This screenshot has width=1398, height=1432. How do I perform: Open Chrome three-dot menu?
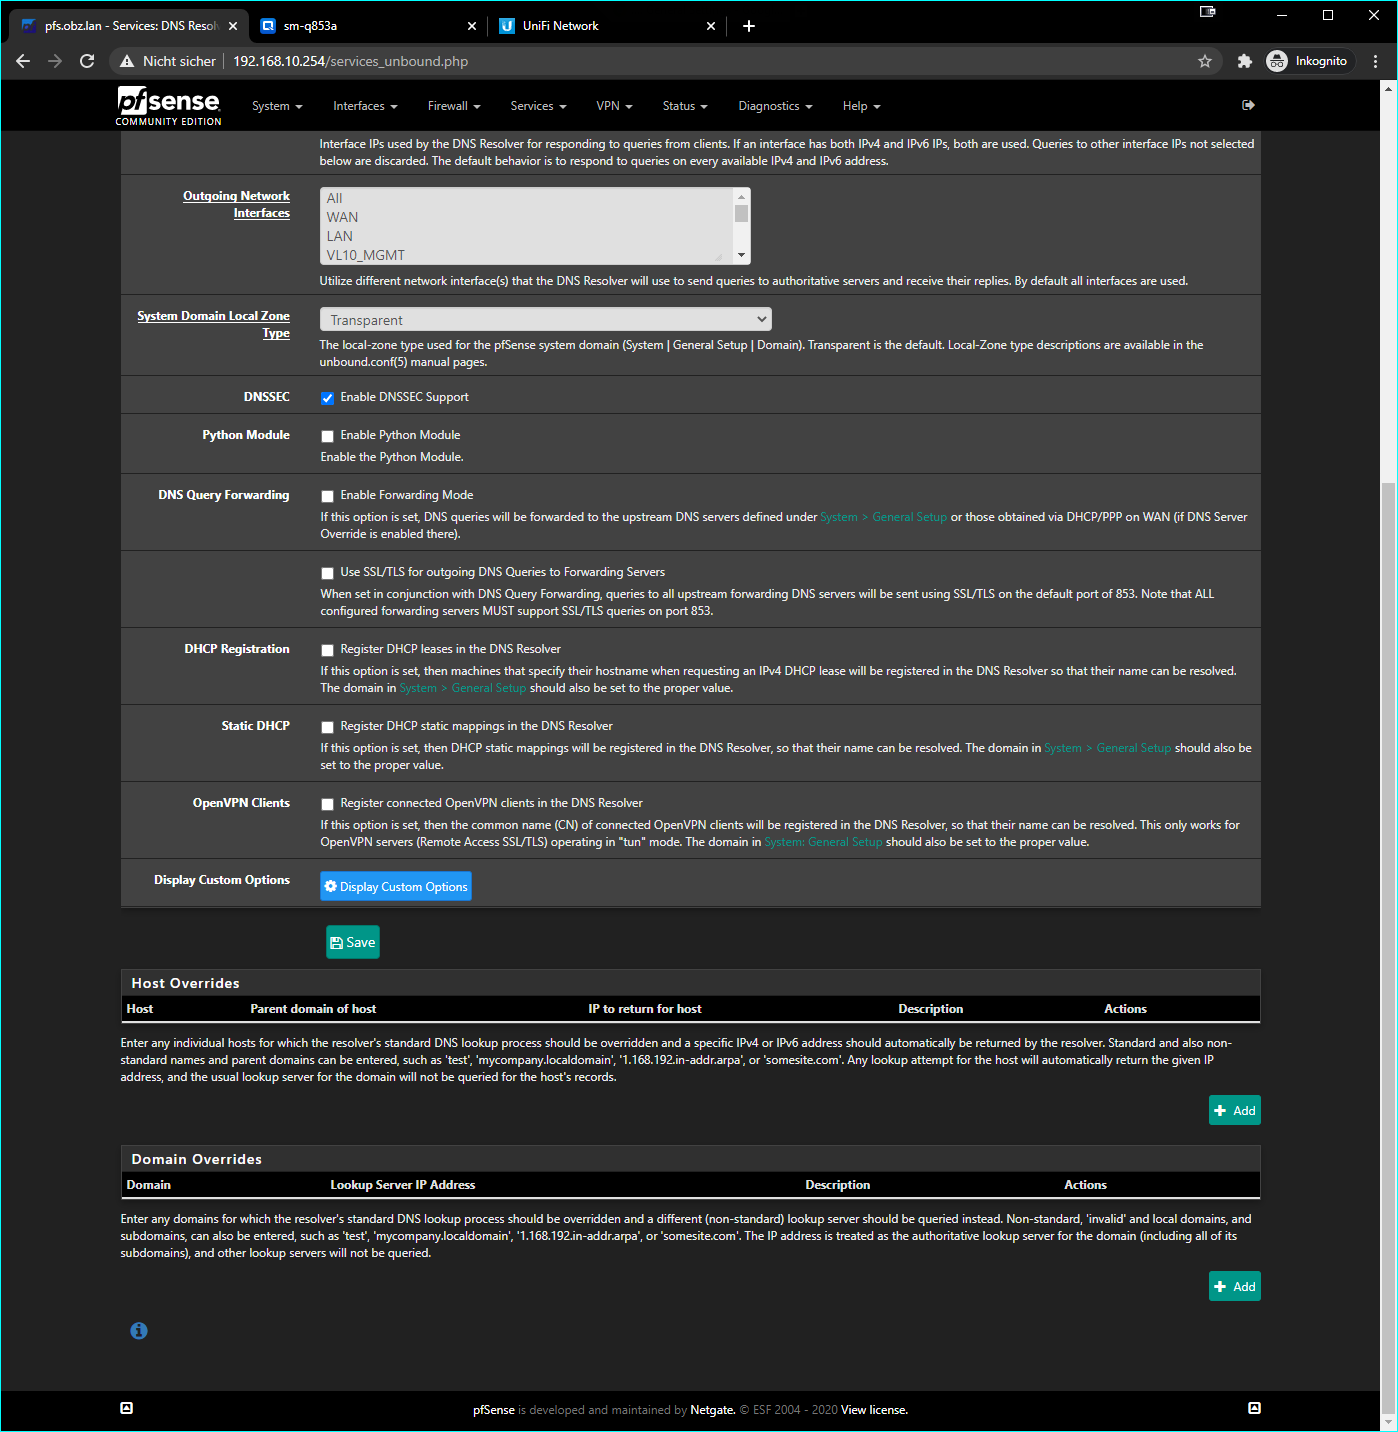(x=1376, y=61)
